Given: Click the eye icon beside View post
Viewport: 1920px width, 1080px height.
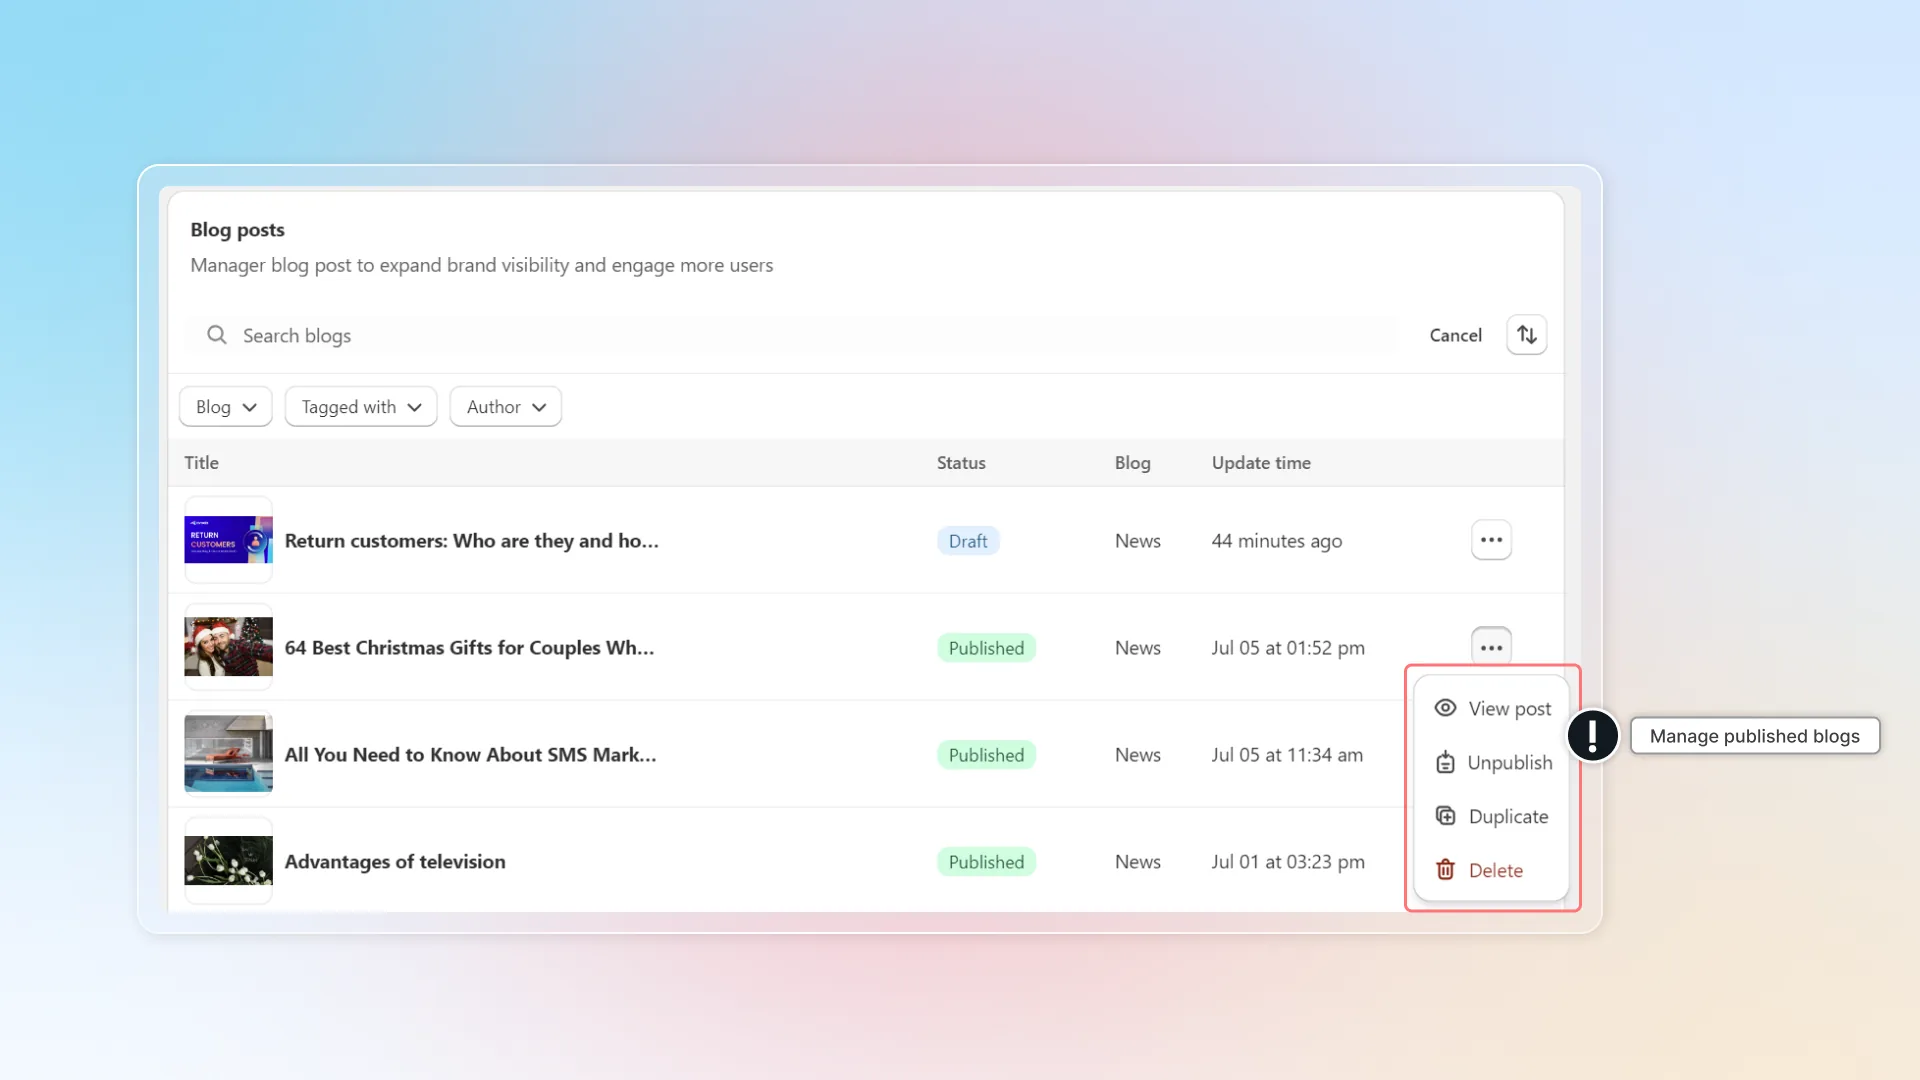Looking at the screenshot, I should click(1445, 708).
